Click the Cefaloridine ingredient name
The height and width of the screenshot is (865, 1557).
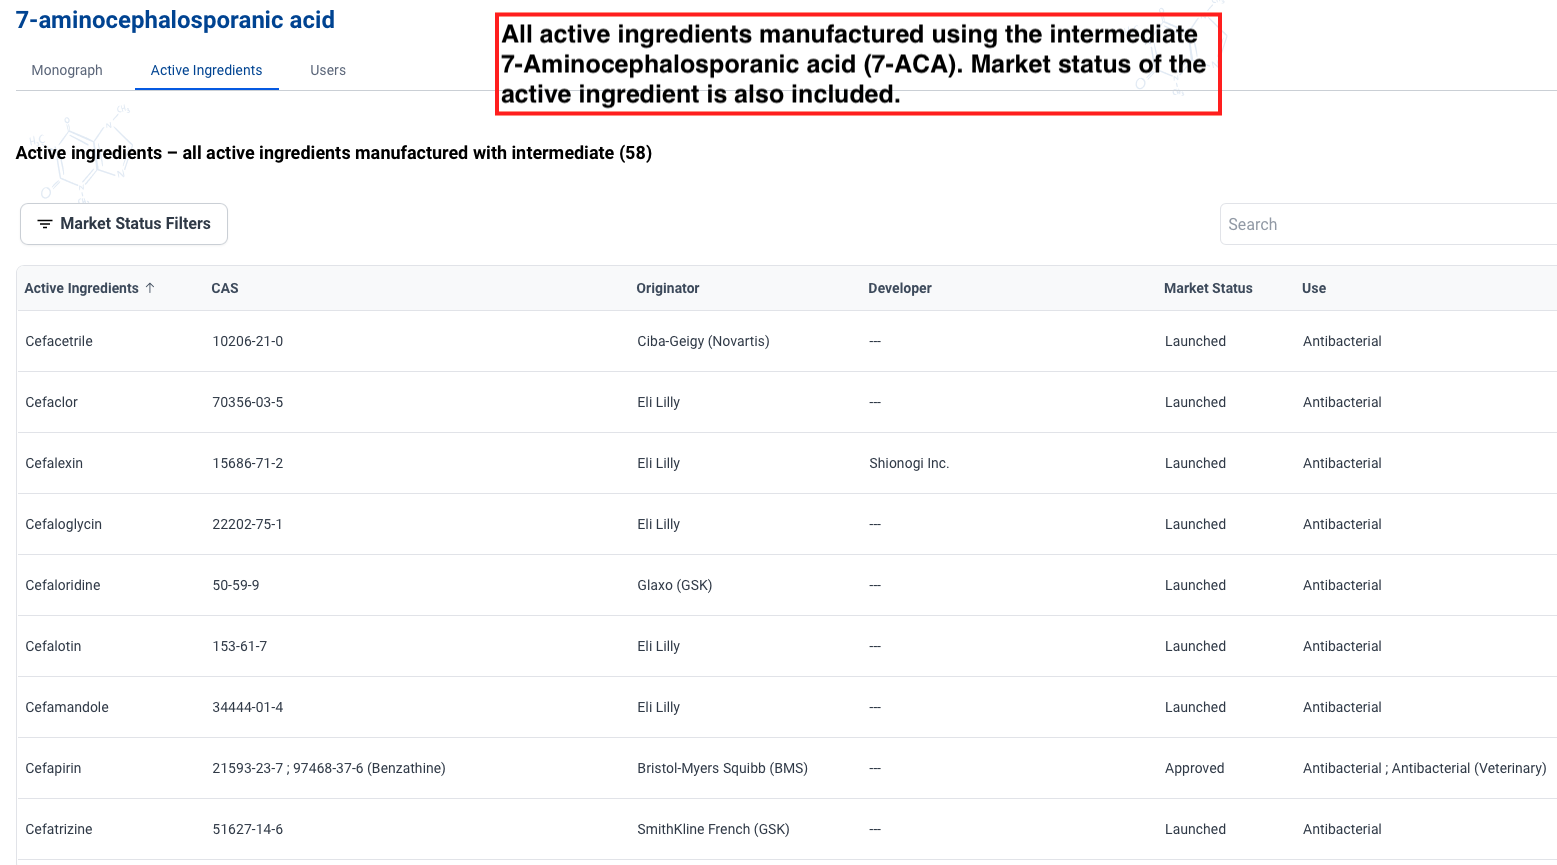[63, 585]
